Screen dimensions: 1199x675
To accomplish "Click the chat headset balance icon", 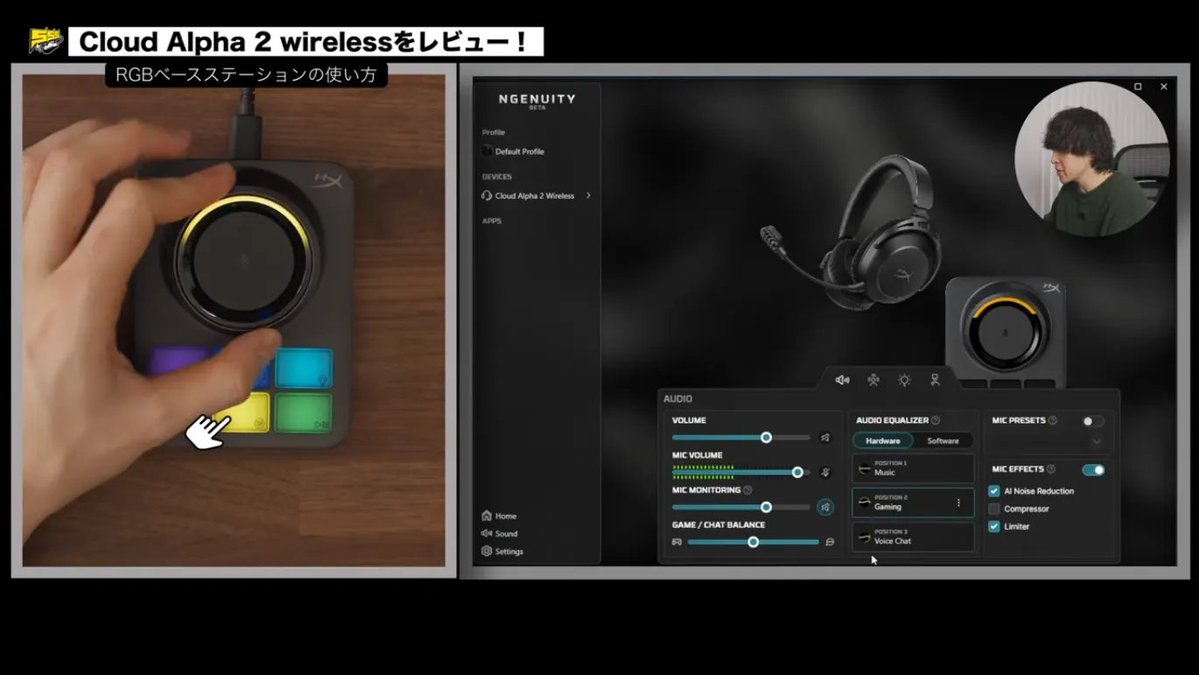I will 830,542.
